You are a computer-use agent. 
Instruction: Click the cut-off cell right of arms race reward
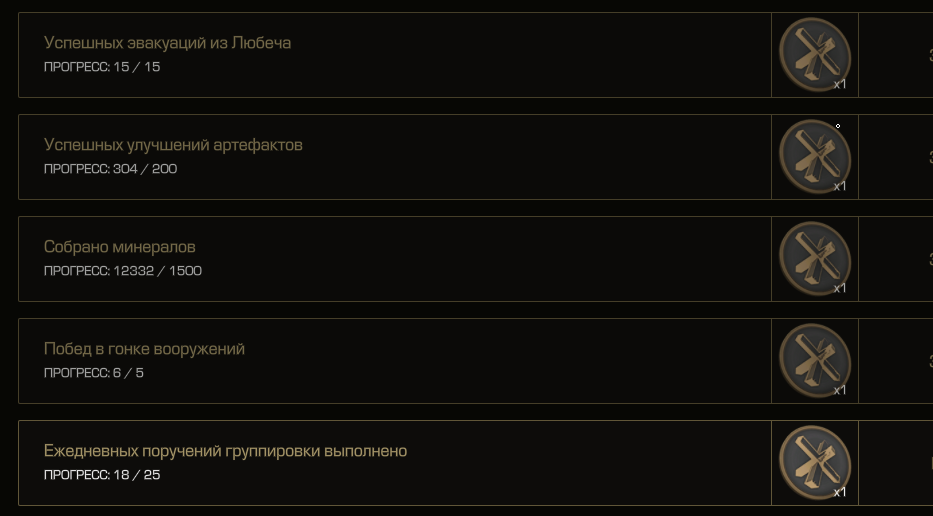[x=896, y=361]
